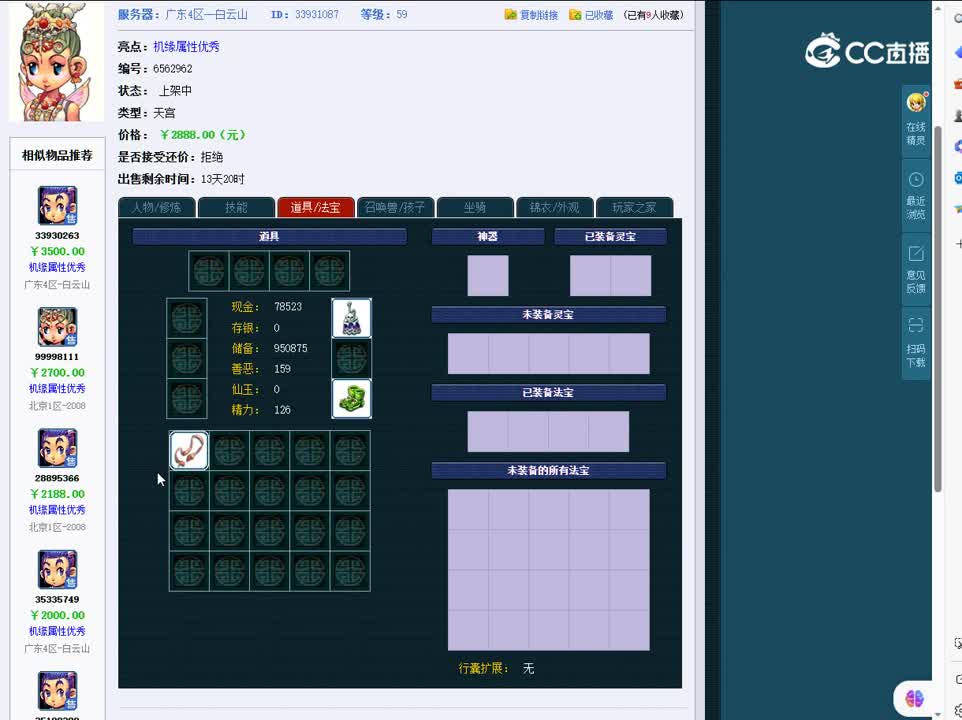Click the 善恶 159 value
Viewport: 962px width, 720px height.
pos(282,369)
